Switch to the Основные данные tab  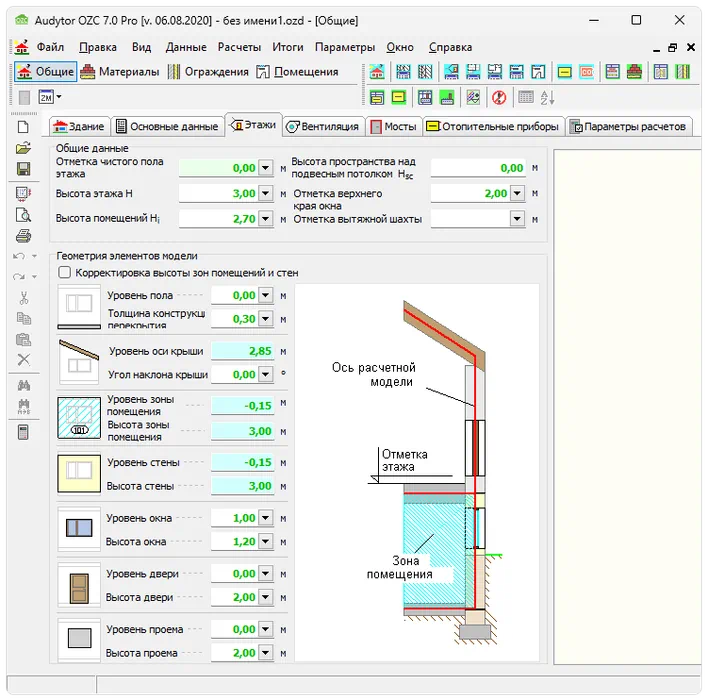(168, 126)
